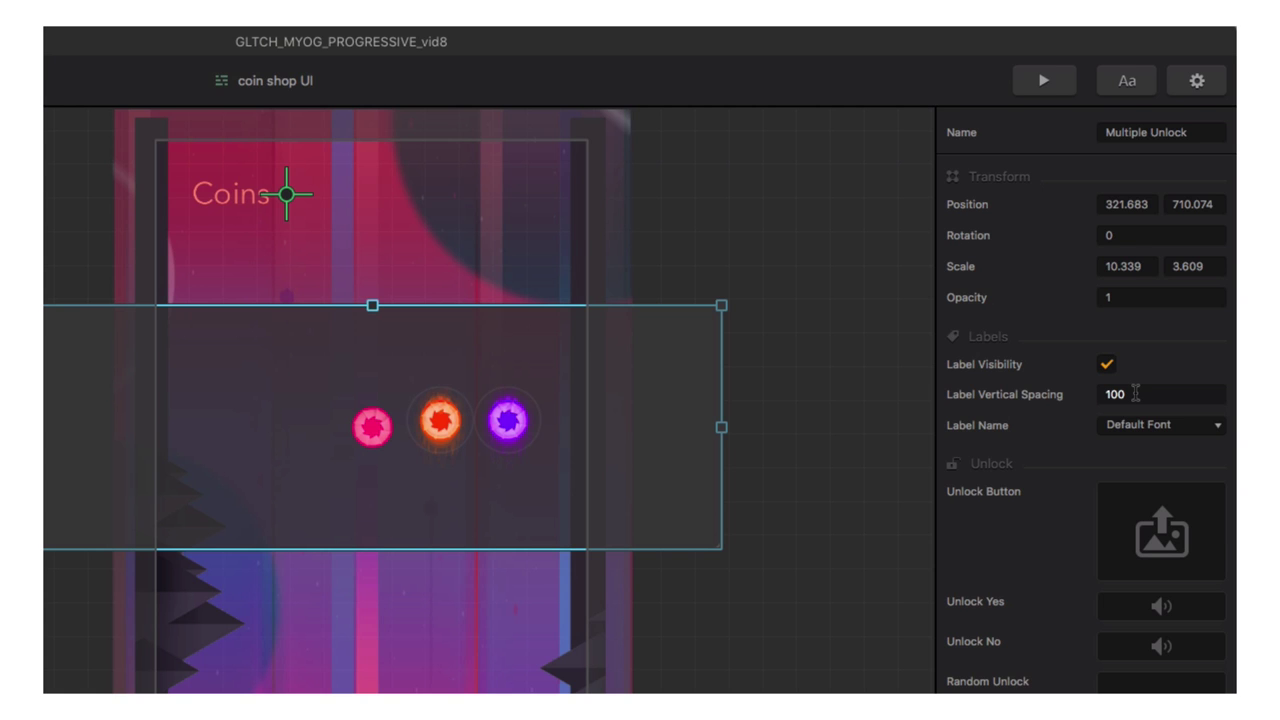Select the pink coin icon in canvas
This screenshot has width=1280, height=720.
372,427
